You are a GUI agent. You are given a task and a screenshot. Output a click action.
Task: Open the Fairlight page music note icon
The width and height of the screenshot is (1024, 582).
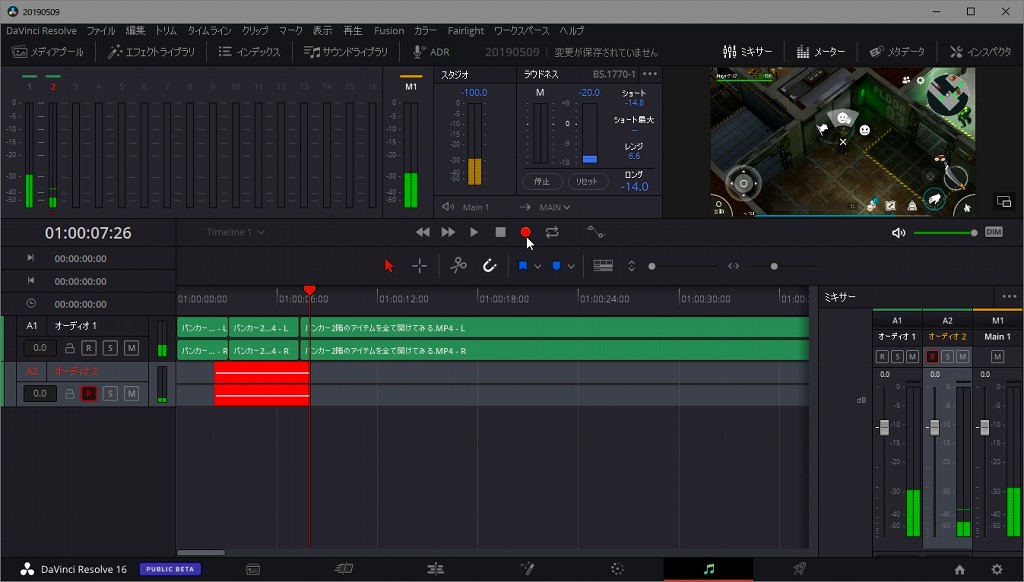(708, 569)
